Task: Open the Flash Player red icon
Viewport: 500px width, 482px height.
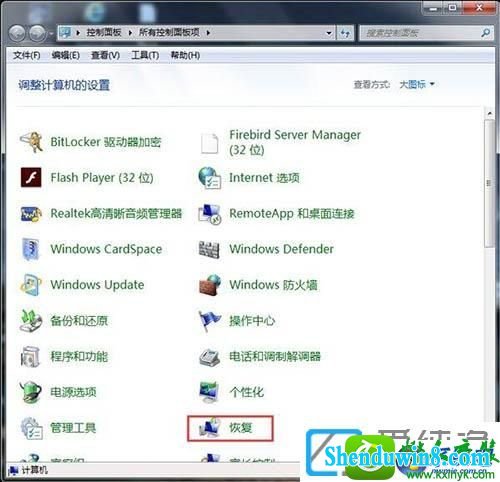Action: coord(31,178)
